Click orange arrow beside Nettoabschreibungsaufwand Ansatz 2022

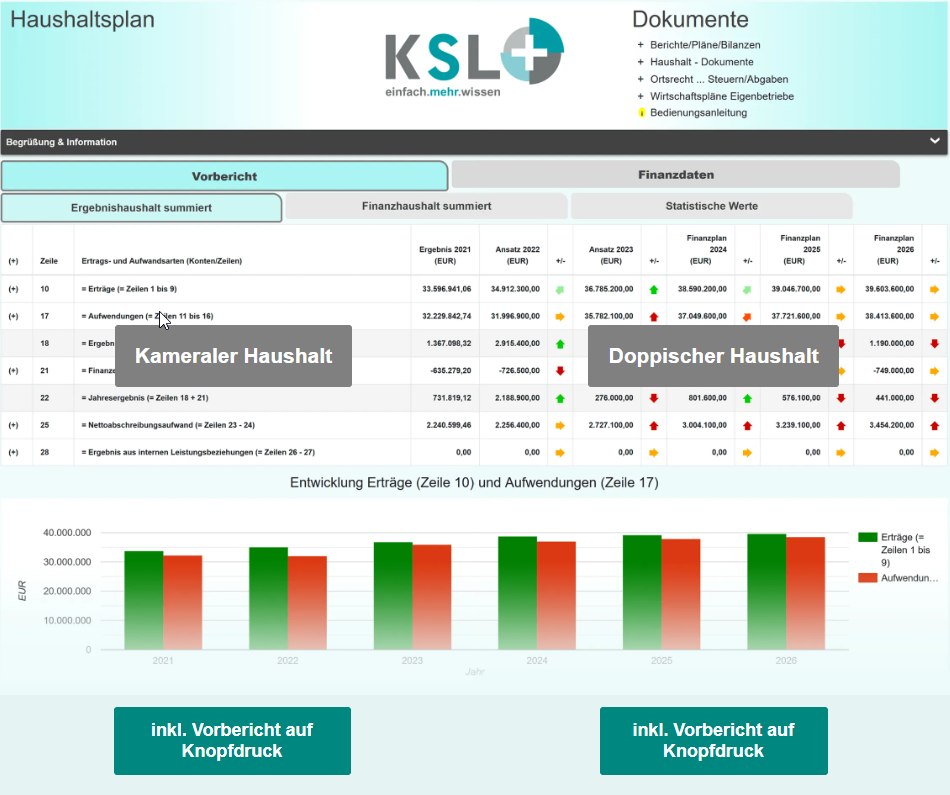(560, 425)
